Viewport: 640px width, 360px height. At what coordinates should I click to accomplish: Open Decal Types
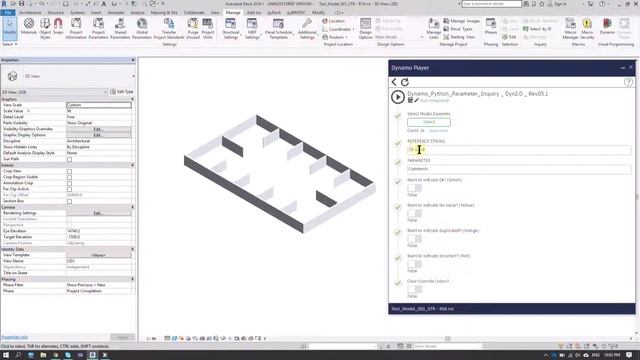[x=458, y=29]
